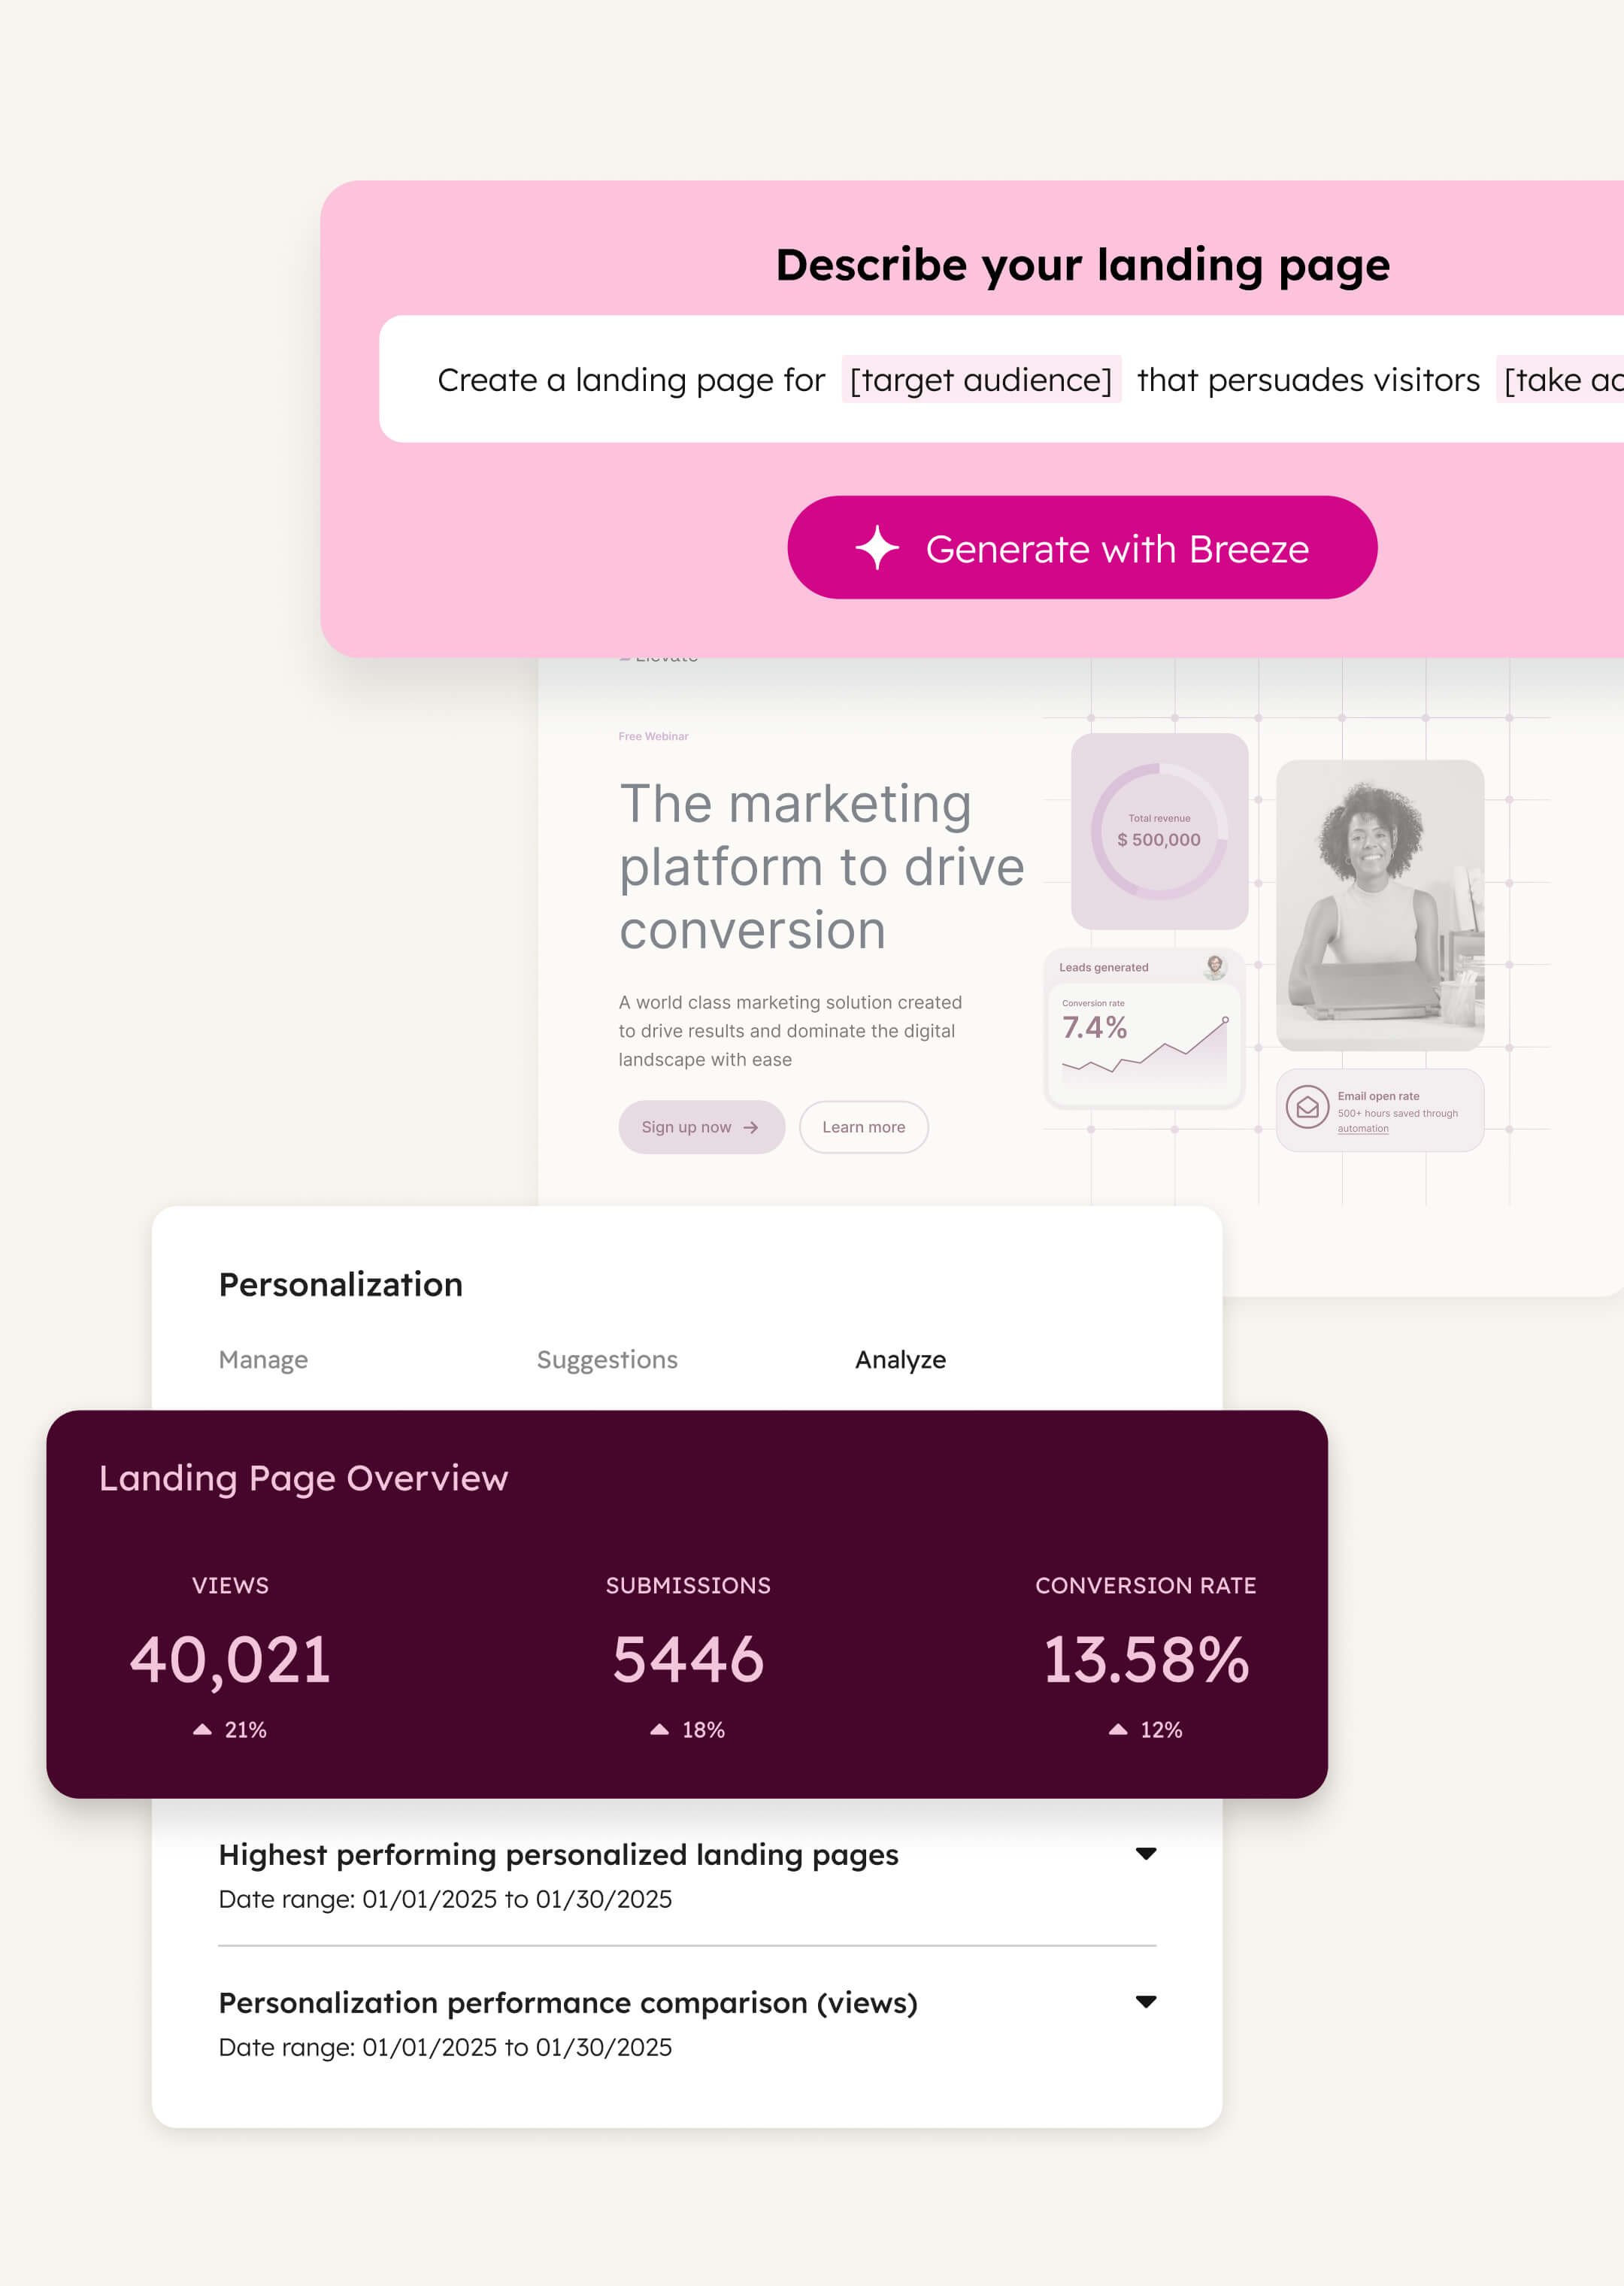Image resolution: width=1624 pixels, height=2286 pixels.
Task: Expand Highest performing personalized landing pages
Action: [x=1146, y=1853]
